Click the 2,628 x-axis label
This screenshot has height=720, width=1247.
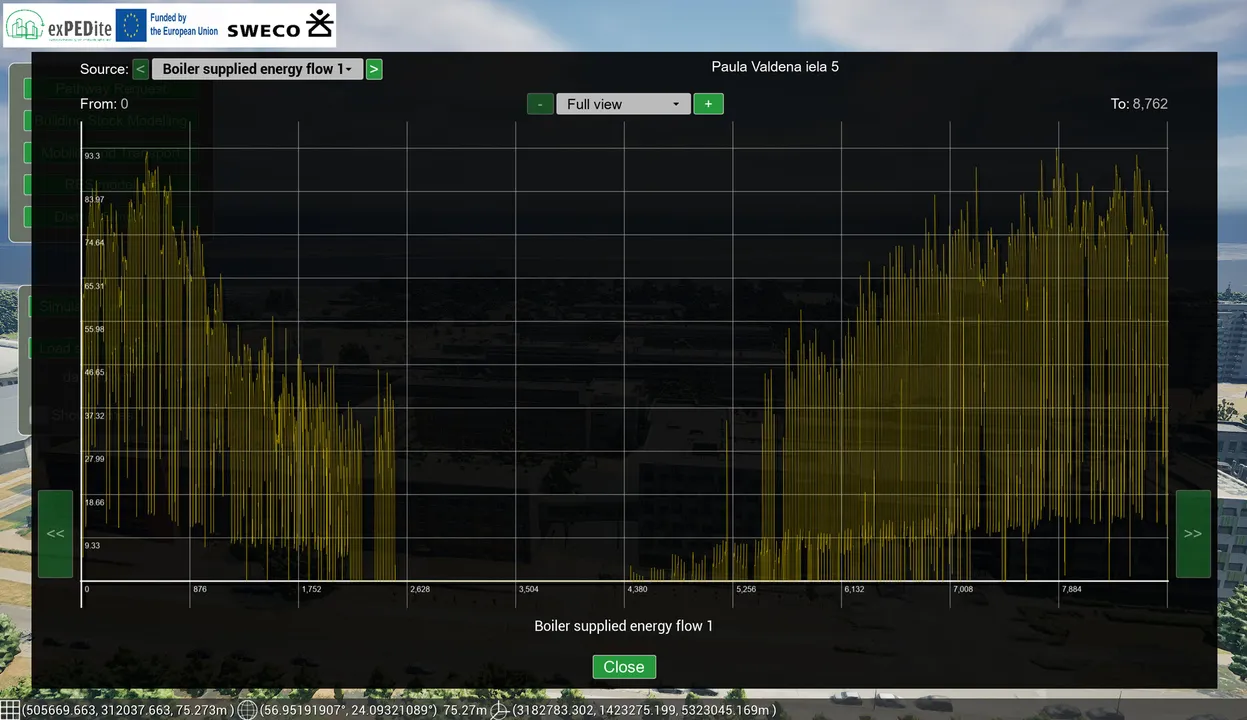tap(420, 589)
